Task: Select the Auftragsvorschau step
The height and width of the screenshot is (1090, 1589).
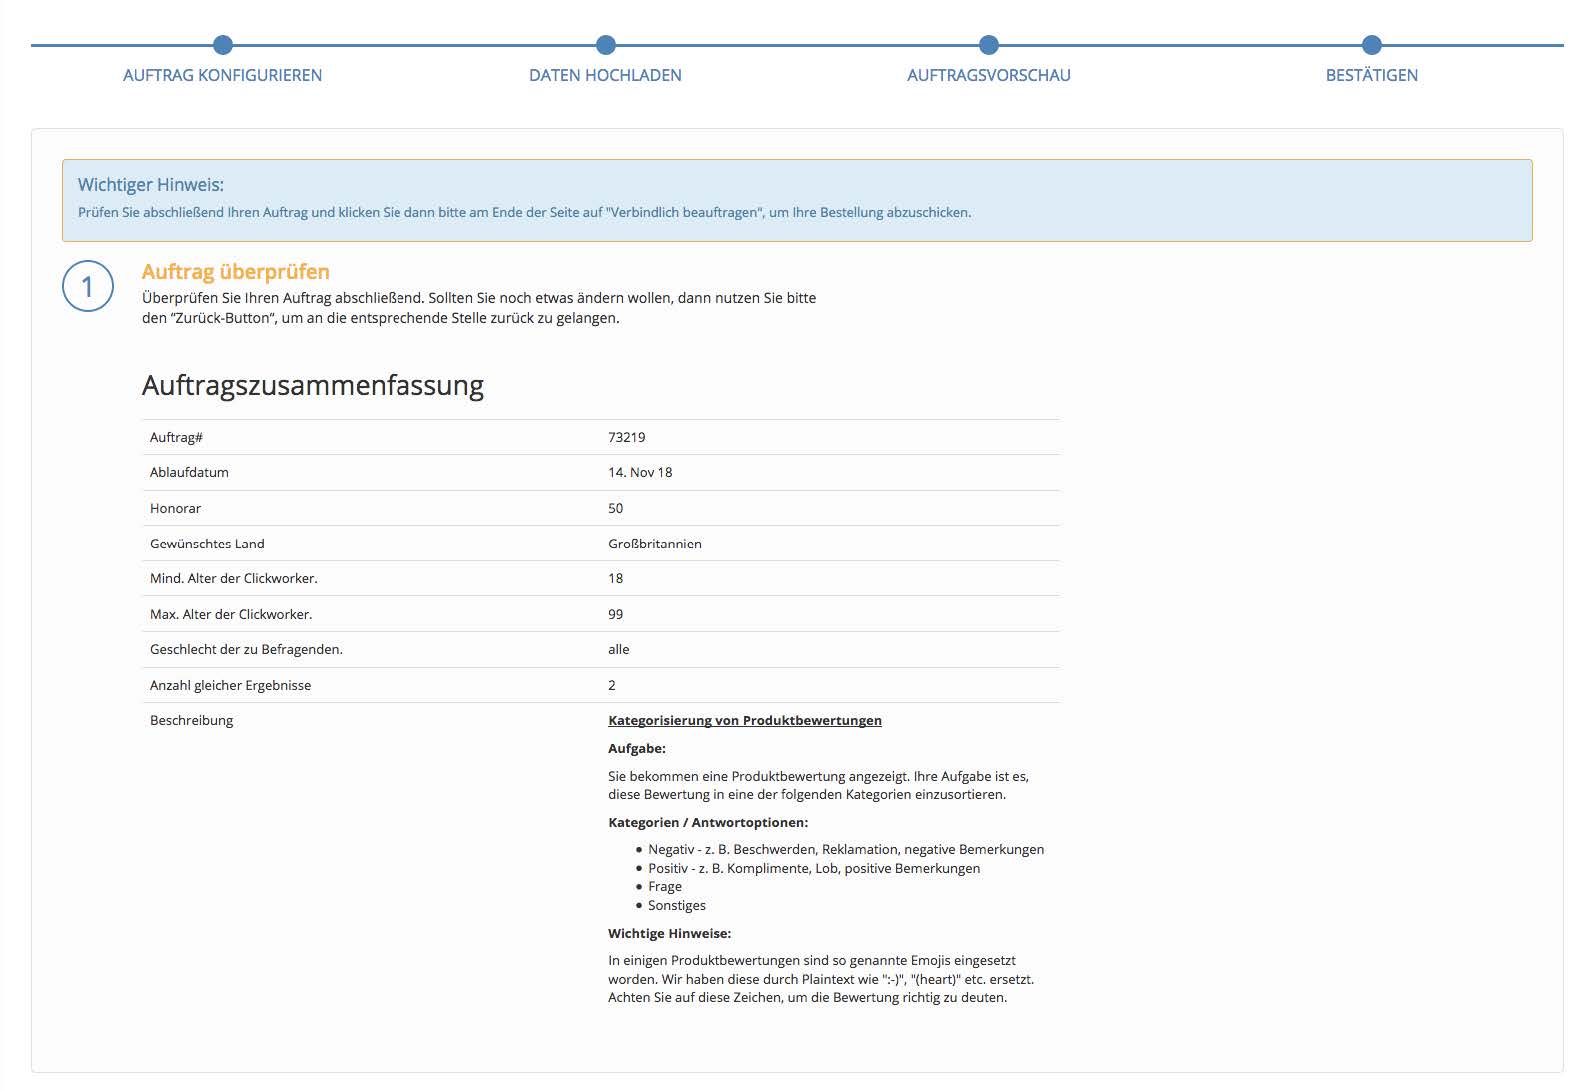Action: click(x=988, y=75)
